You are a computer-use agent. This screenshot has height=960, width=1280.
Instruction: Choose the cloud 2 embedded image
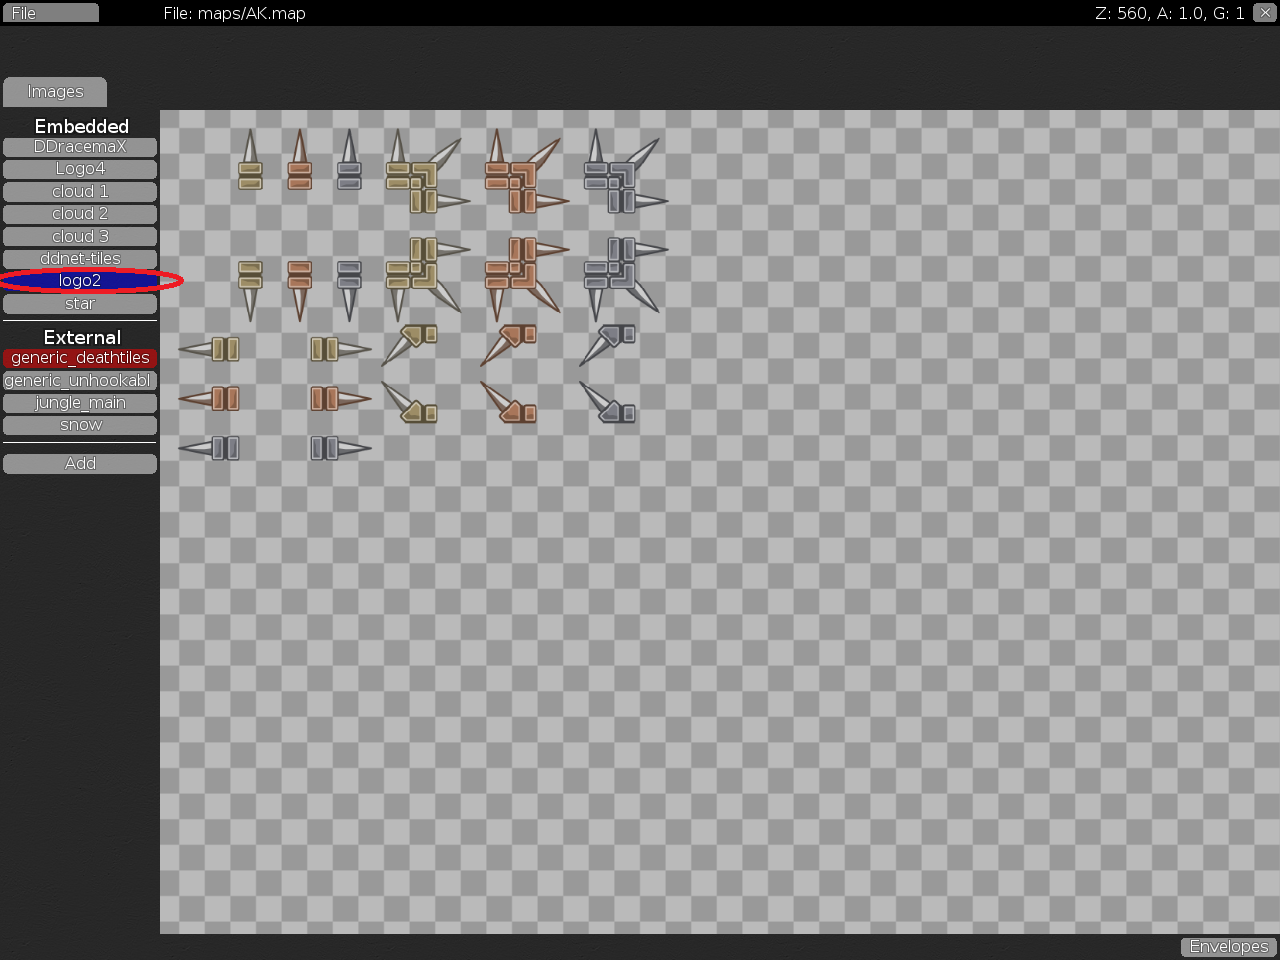pos(80,214)
